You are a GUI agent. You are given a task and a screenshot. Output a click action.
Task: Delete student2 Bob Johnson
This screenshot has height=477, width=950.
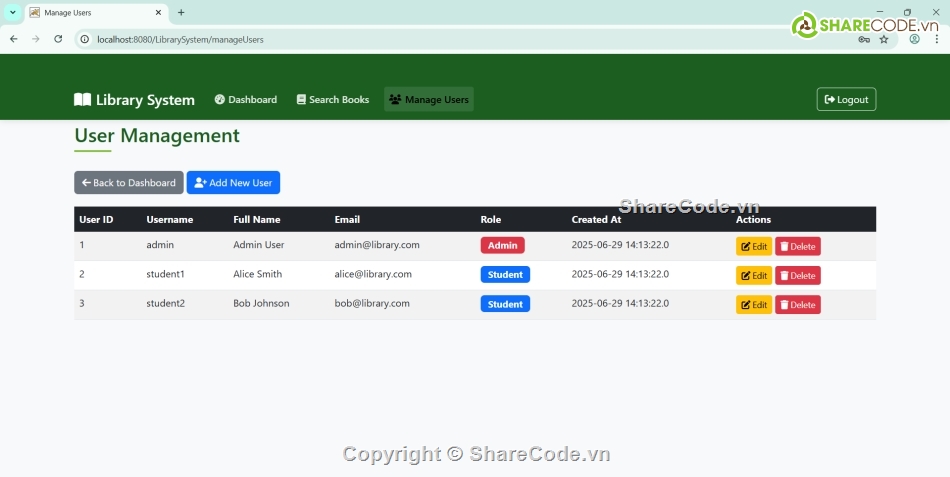[798, 305]
